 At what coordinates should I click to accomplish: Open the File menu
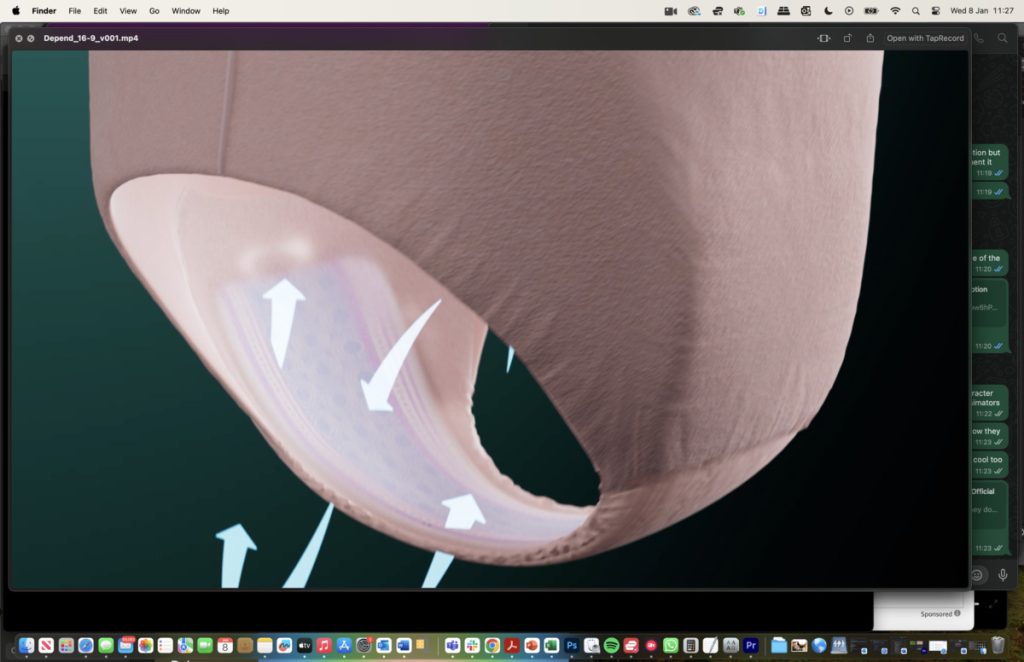[x=74, y=11]
